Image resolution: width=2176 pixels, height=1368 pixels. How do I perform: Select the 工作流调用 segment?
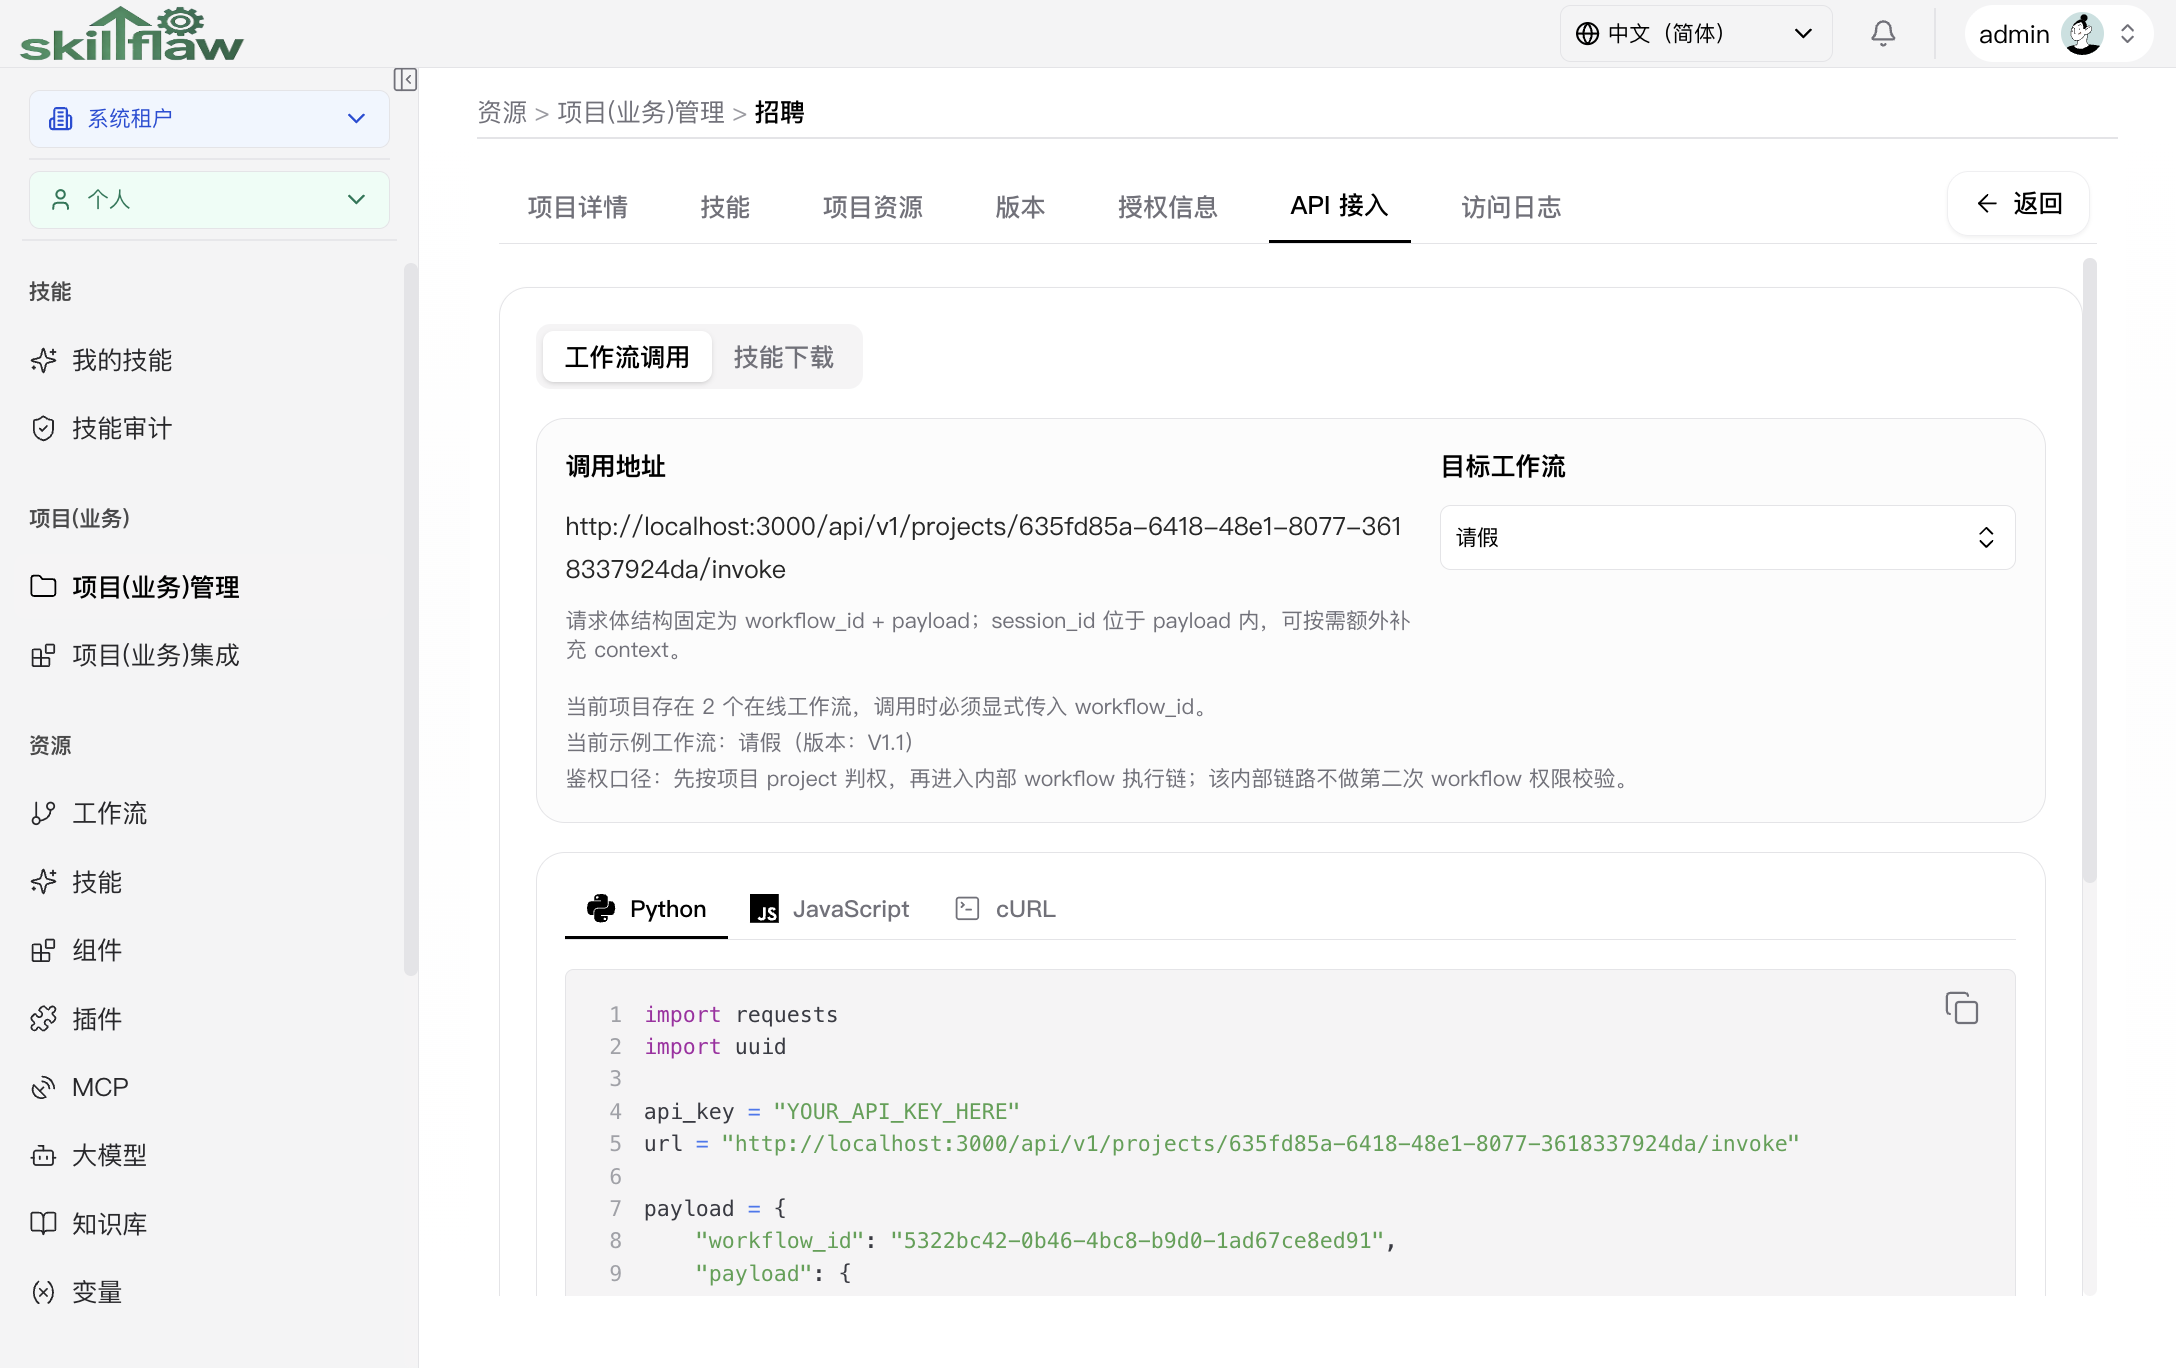(627, 357)
